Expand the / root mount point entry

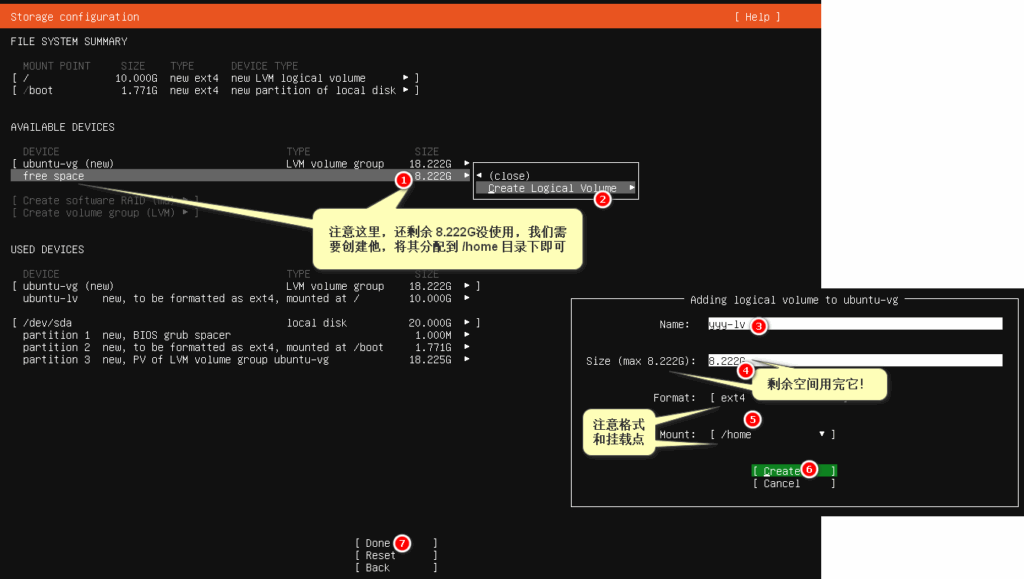[214, 78]
